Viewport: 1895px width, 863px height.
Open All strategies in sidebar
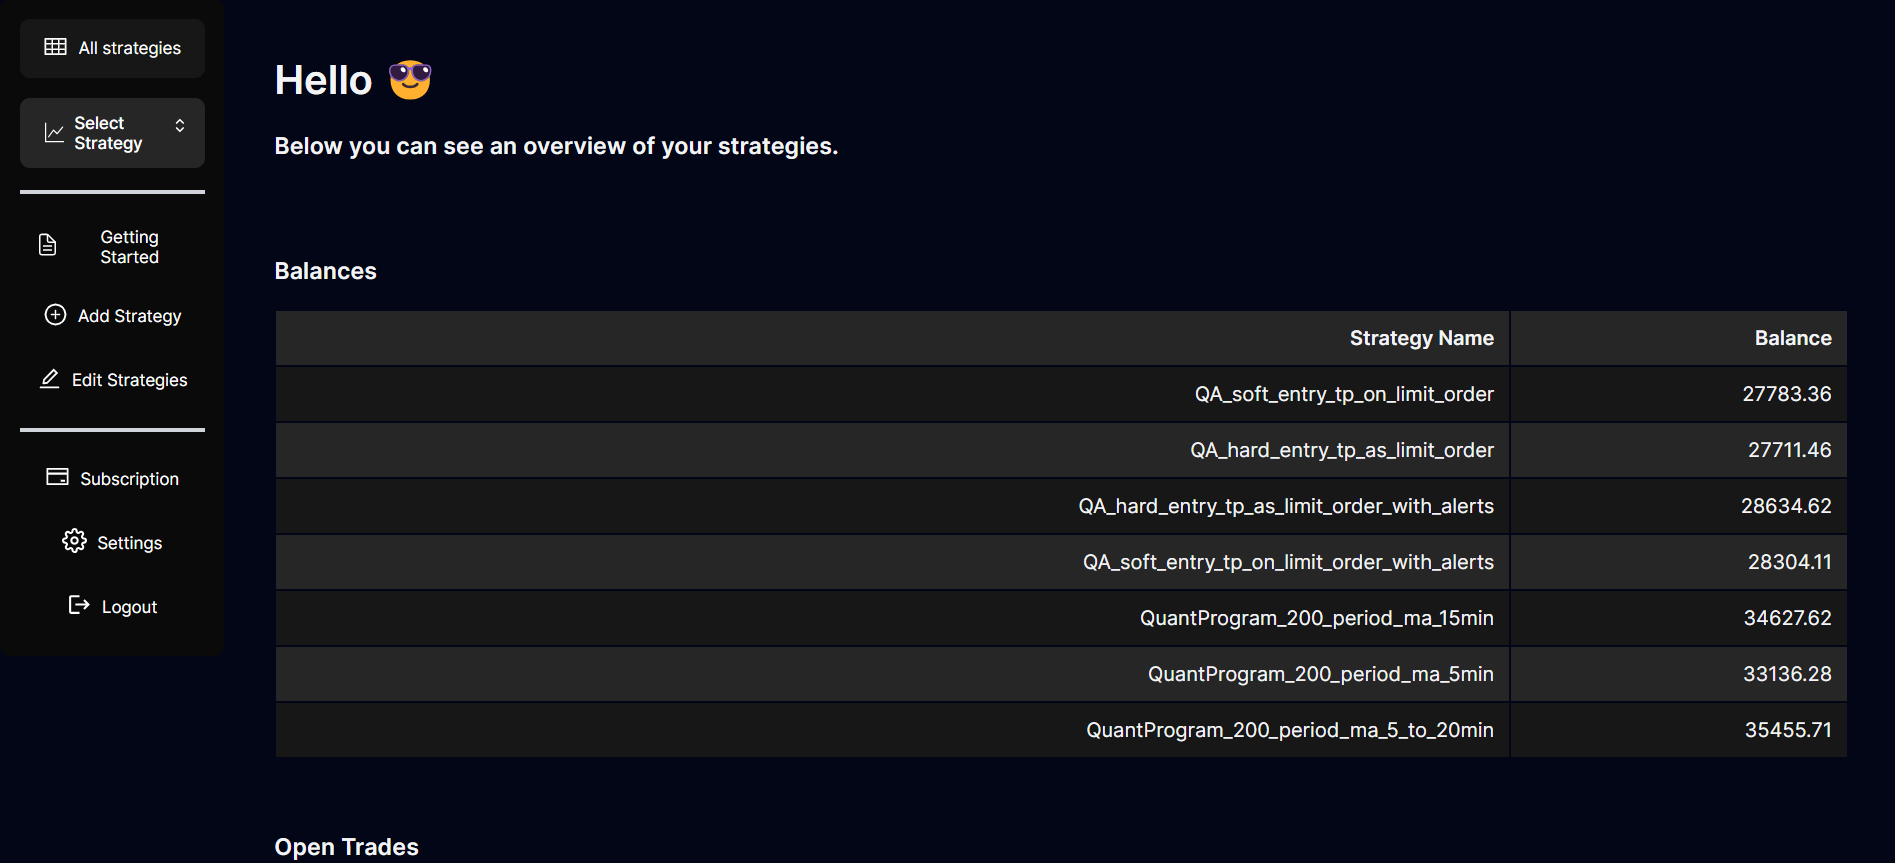coord(112,48)
